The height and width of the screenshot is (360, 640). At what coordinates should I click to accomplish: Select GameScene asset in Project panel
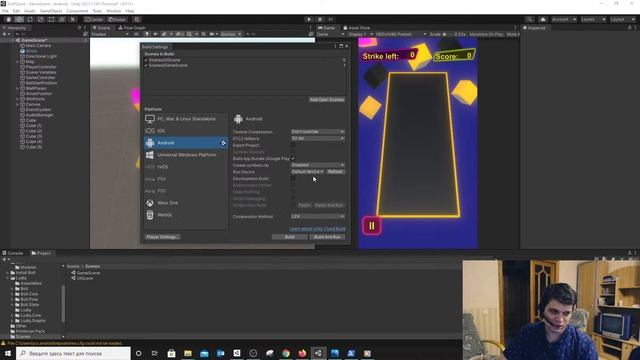(88, 273)
